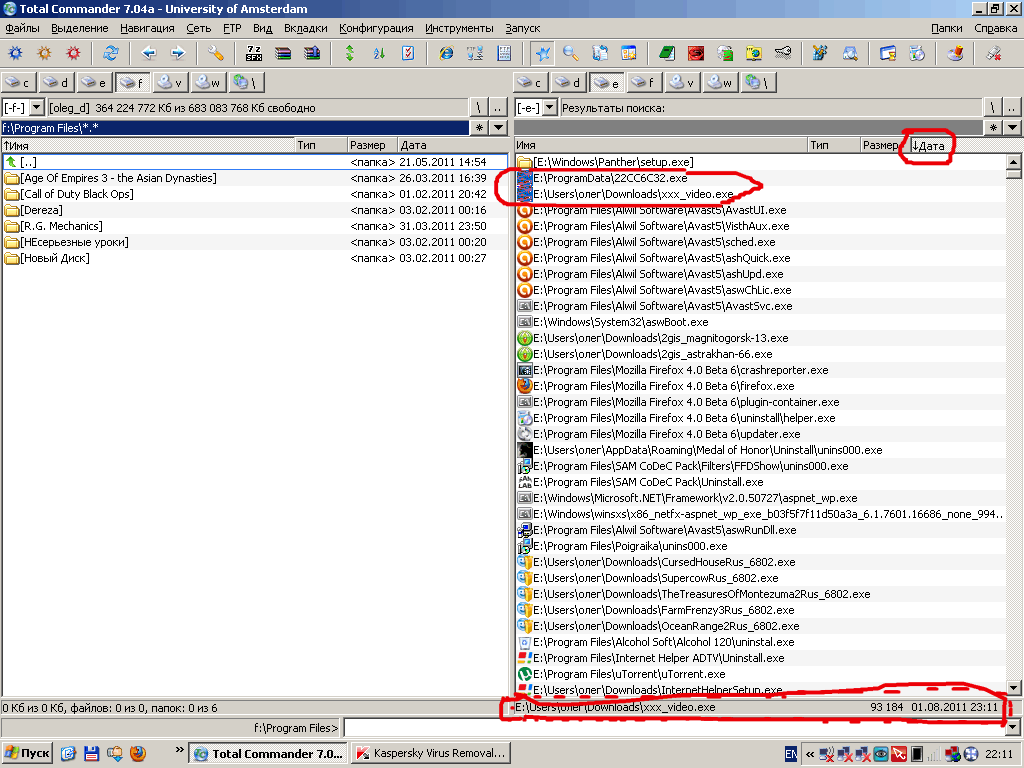Screen dimensions: 1024x768
Task: Open left panel favorites asterisk button
Action: tap(479, 127)
